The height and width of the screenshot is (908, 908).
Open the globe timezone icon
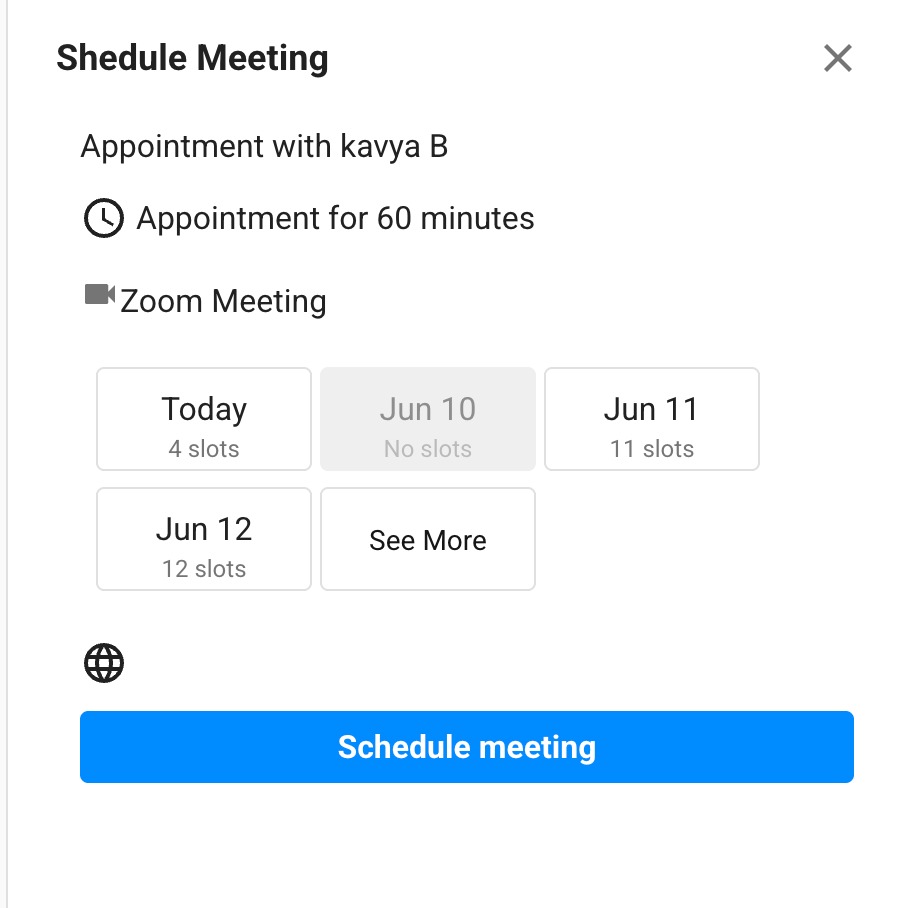[104, 663]
